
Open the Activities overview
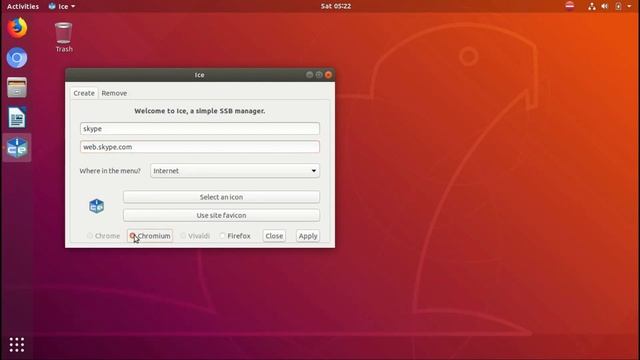(x=23, y=6)
